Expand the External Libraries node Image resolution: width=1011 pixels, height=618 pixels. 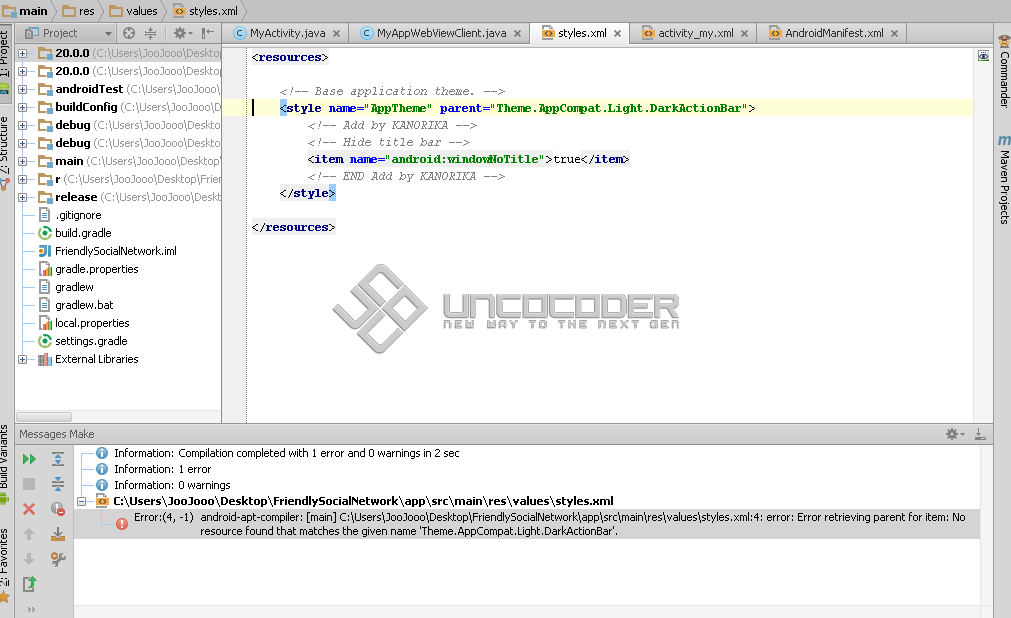(x=23, y=359)
